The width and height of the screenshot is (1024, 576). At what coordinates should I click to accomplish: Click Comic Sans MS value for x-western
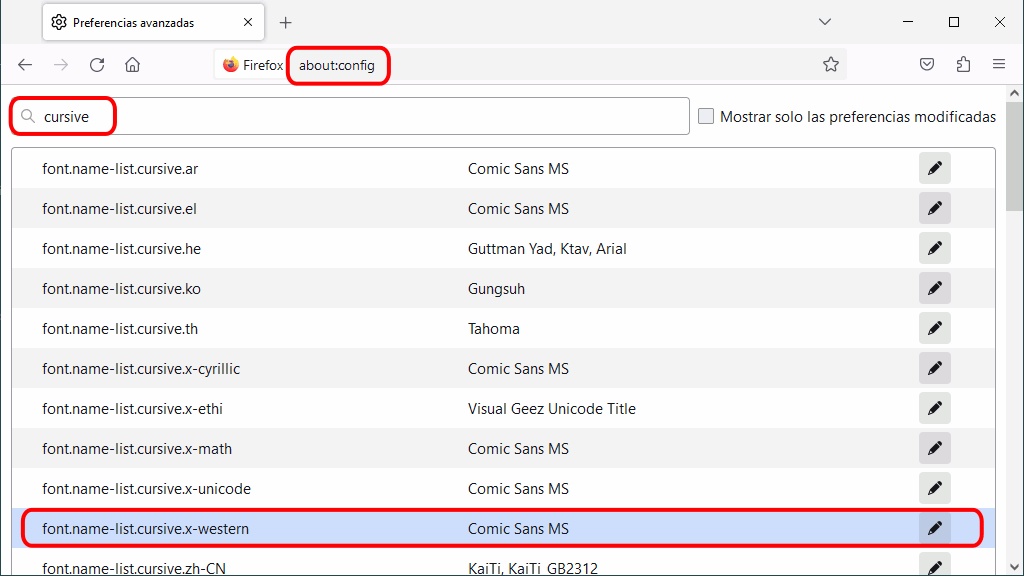pos(519,528)
